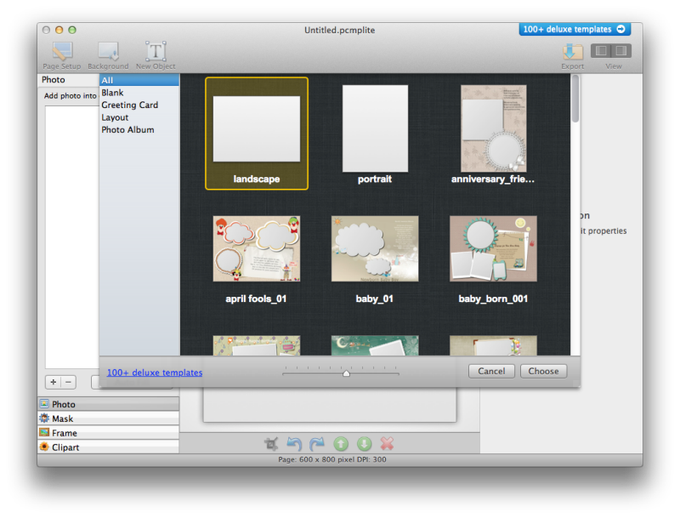
Task: Undo with the blue back arrow
Action: point(294,443)
